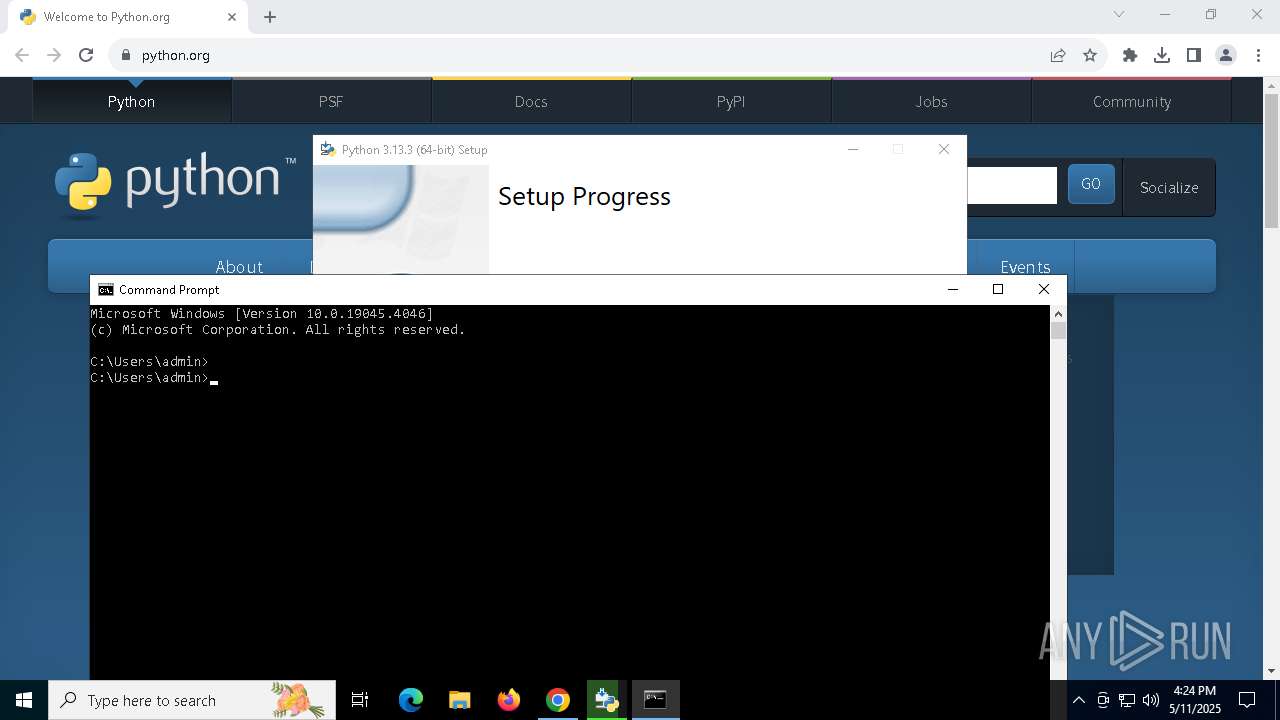Open Chrome downloads icon

point(1162,55)
